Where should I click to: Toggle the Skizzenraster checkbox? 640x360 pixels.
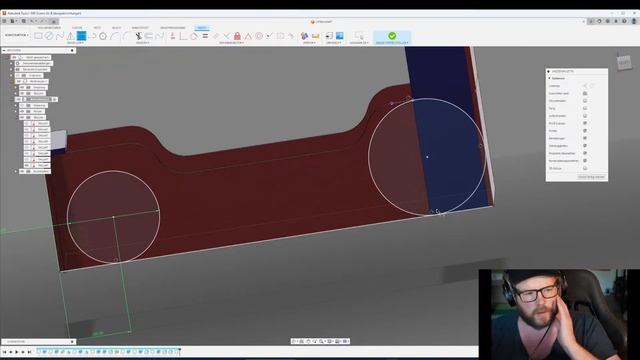tap(585, 101)
